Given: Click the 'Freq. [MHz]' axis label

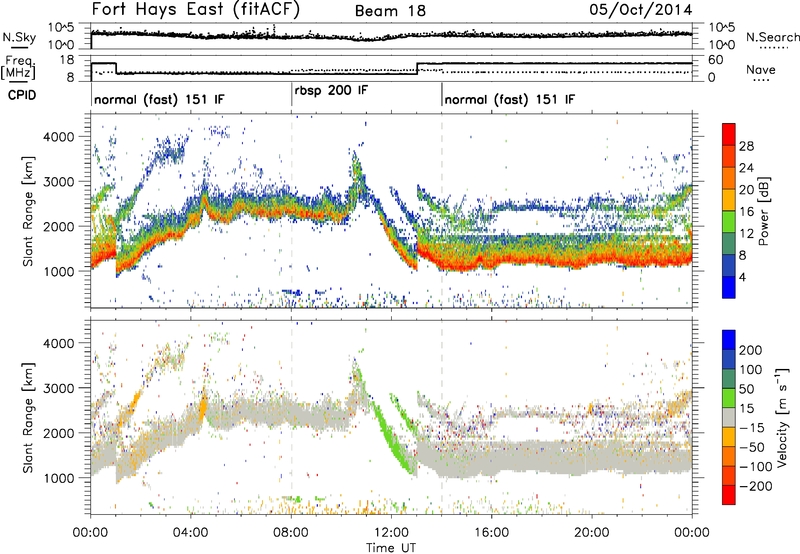Looking at the screenshot, I should 19,67.
